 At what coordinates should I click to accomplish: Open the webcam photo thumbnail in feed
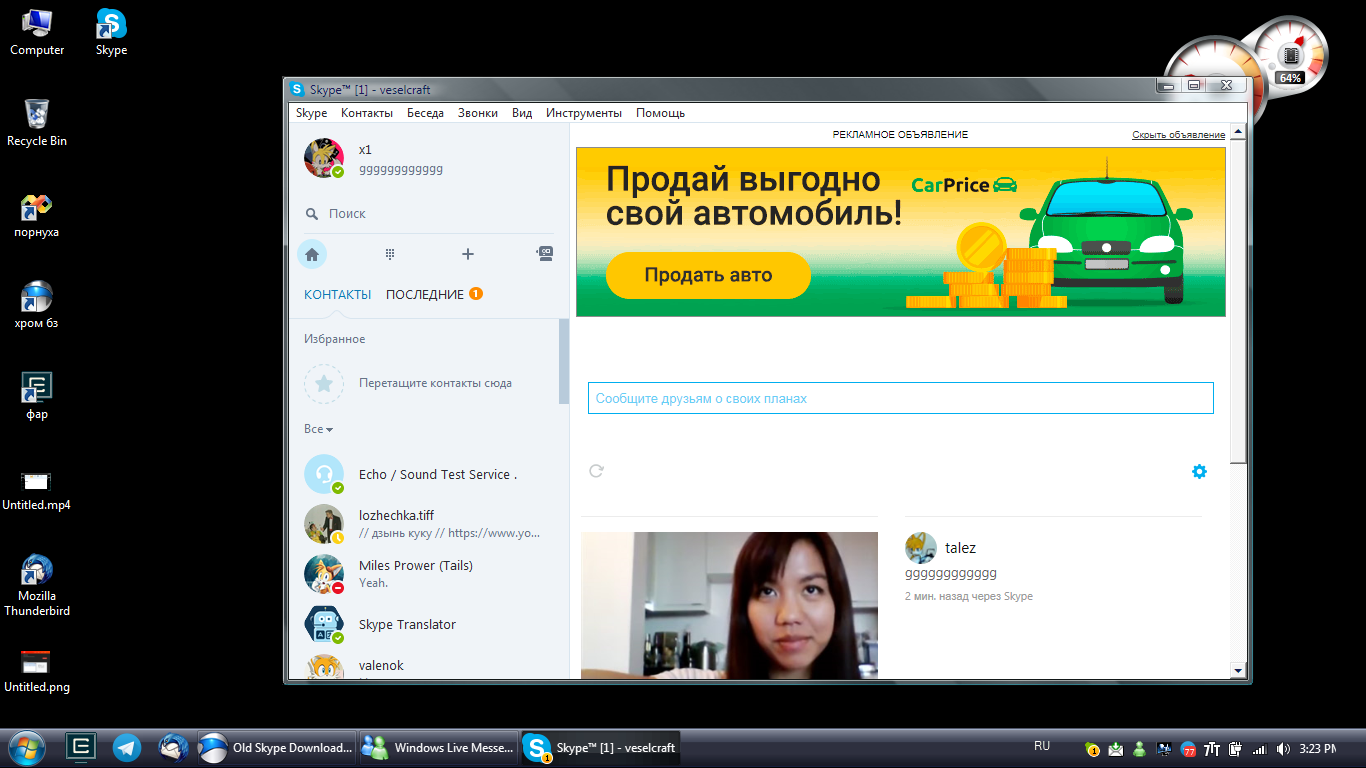pos(729,605)
